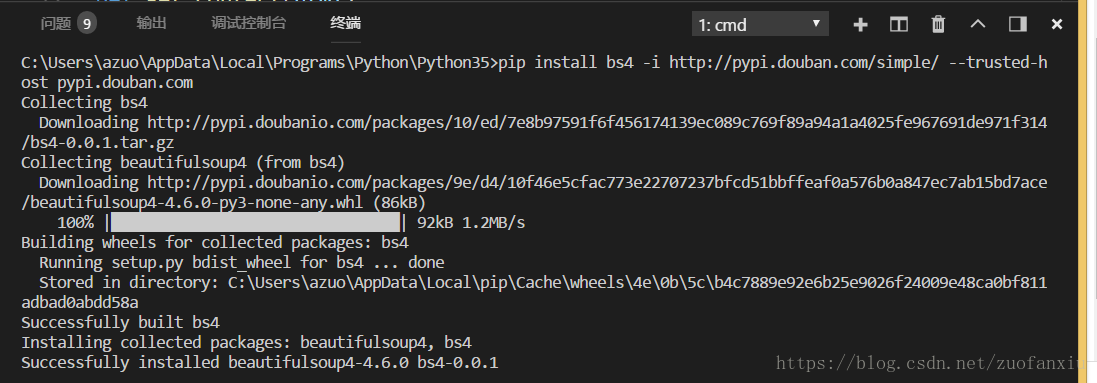Click the terminal selector's dropdown arrow
Viewport: 1097px width, 383px height.
[816, 24]
